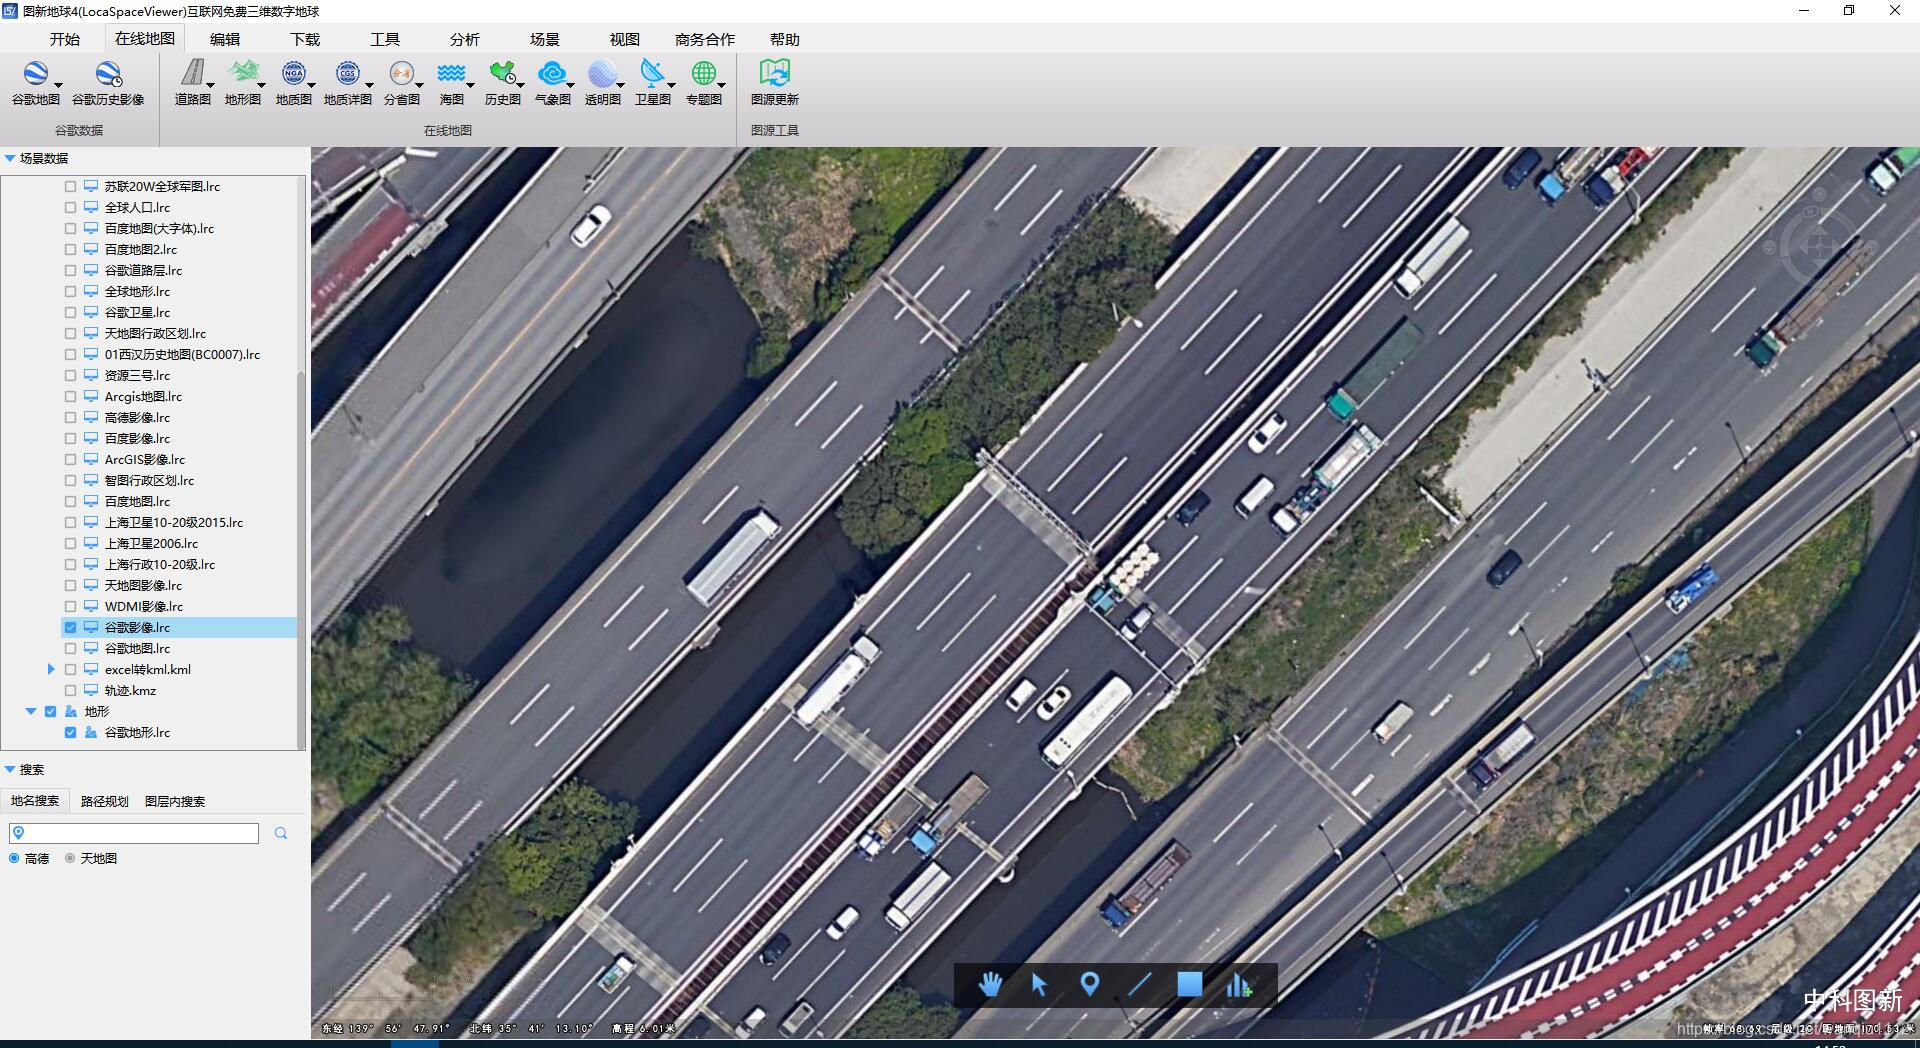Click the 谷歌地图 globe icon
This screenshot has height=1048, width=1920.
tap(35, 75)
